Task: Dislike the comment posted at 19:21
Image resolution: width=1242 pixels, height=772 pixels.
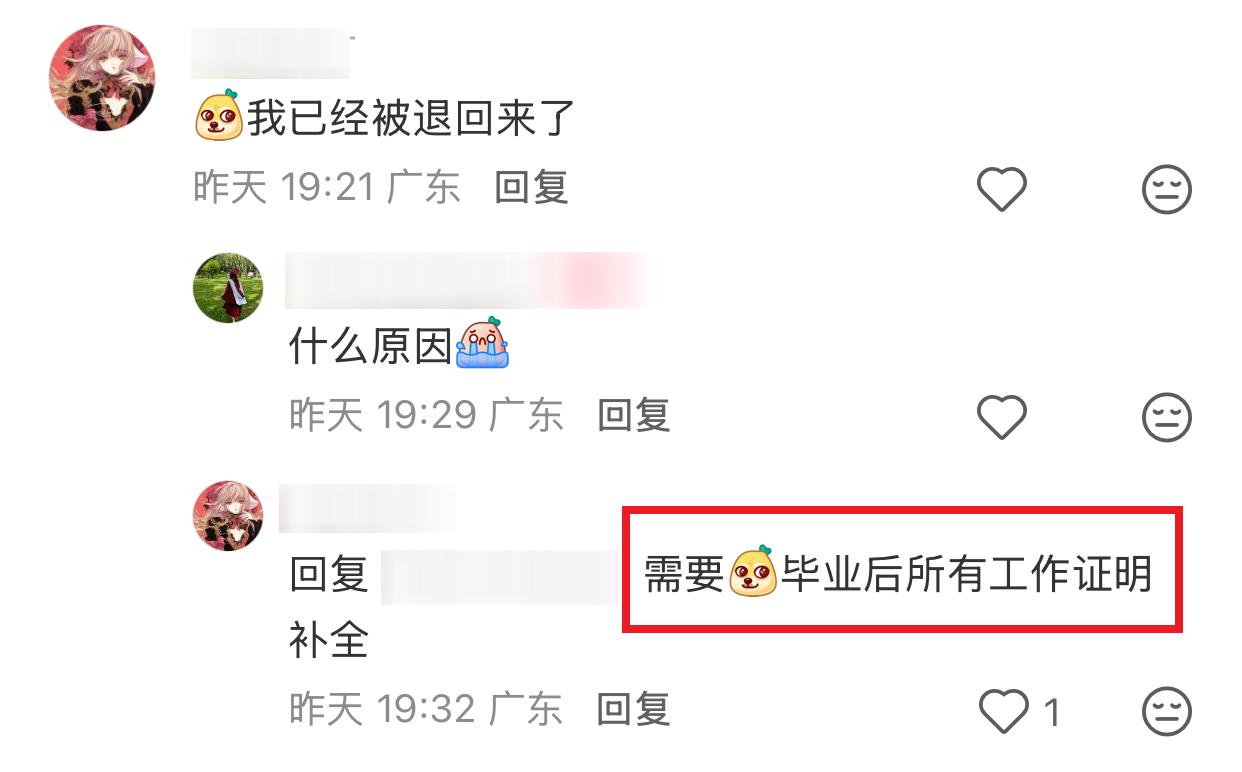Action: (x=1166, y=189)
